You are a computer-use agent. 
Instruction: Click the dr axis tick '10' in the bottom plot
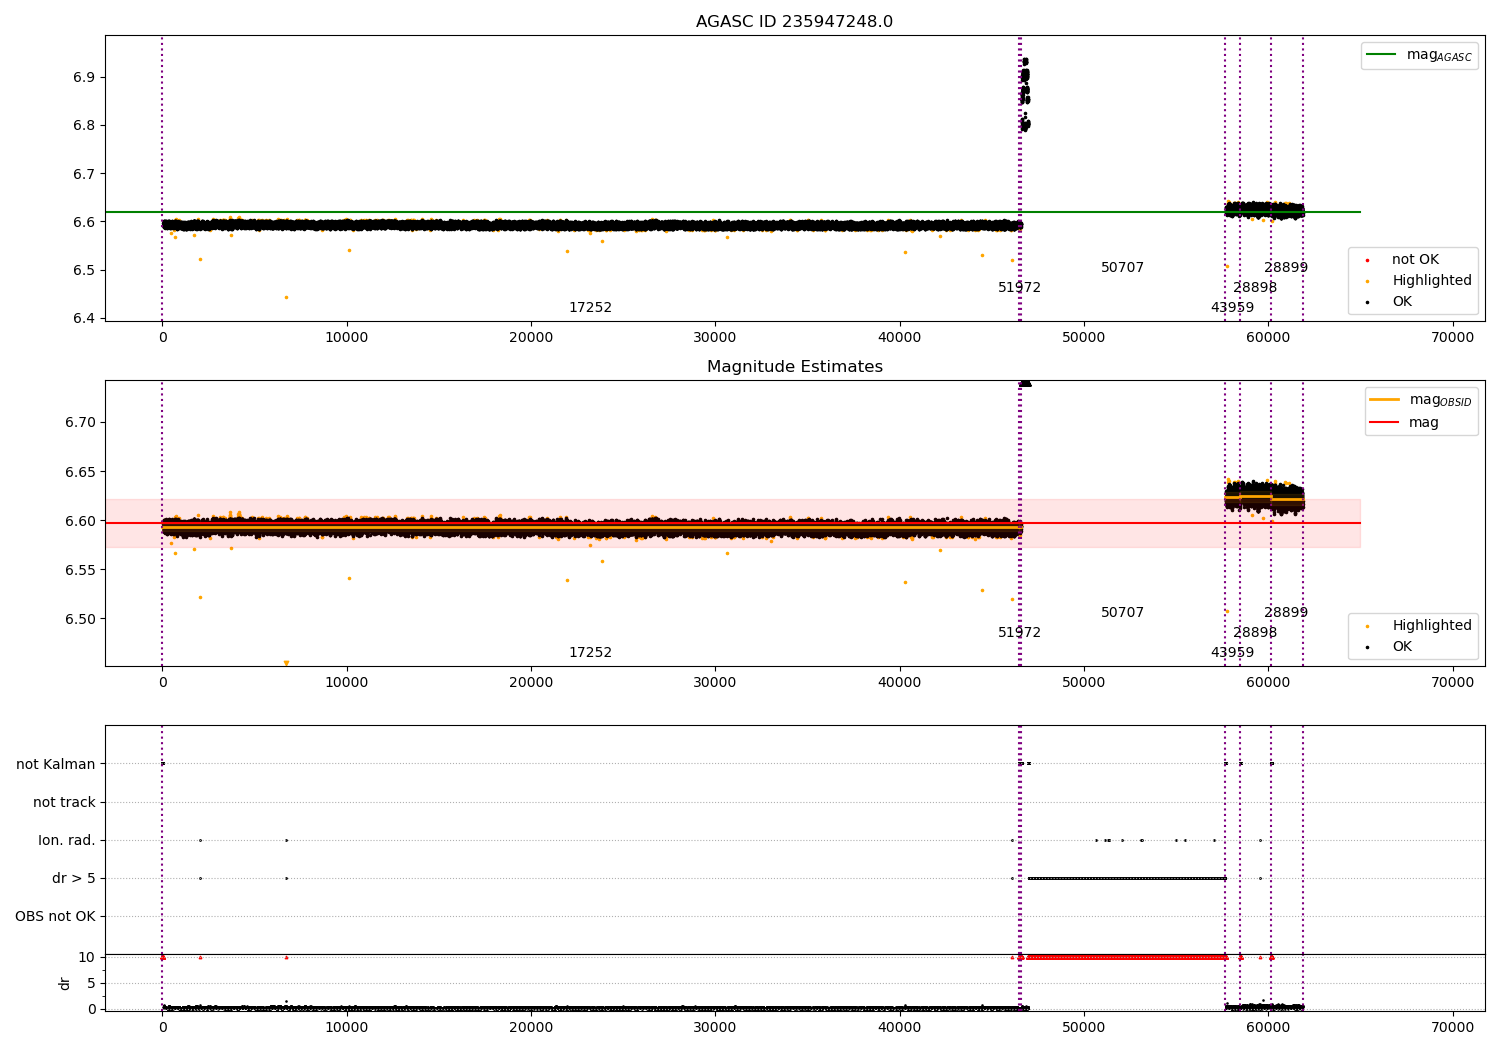click(x=87, y=957)
